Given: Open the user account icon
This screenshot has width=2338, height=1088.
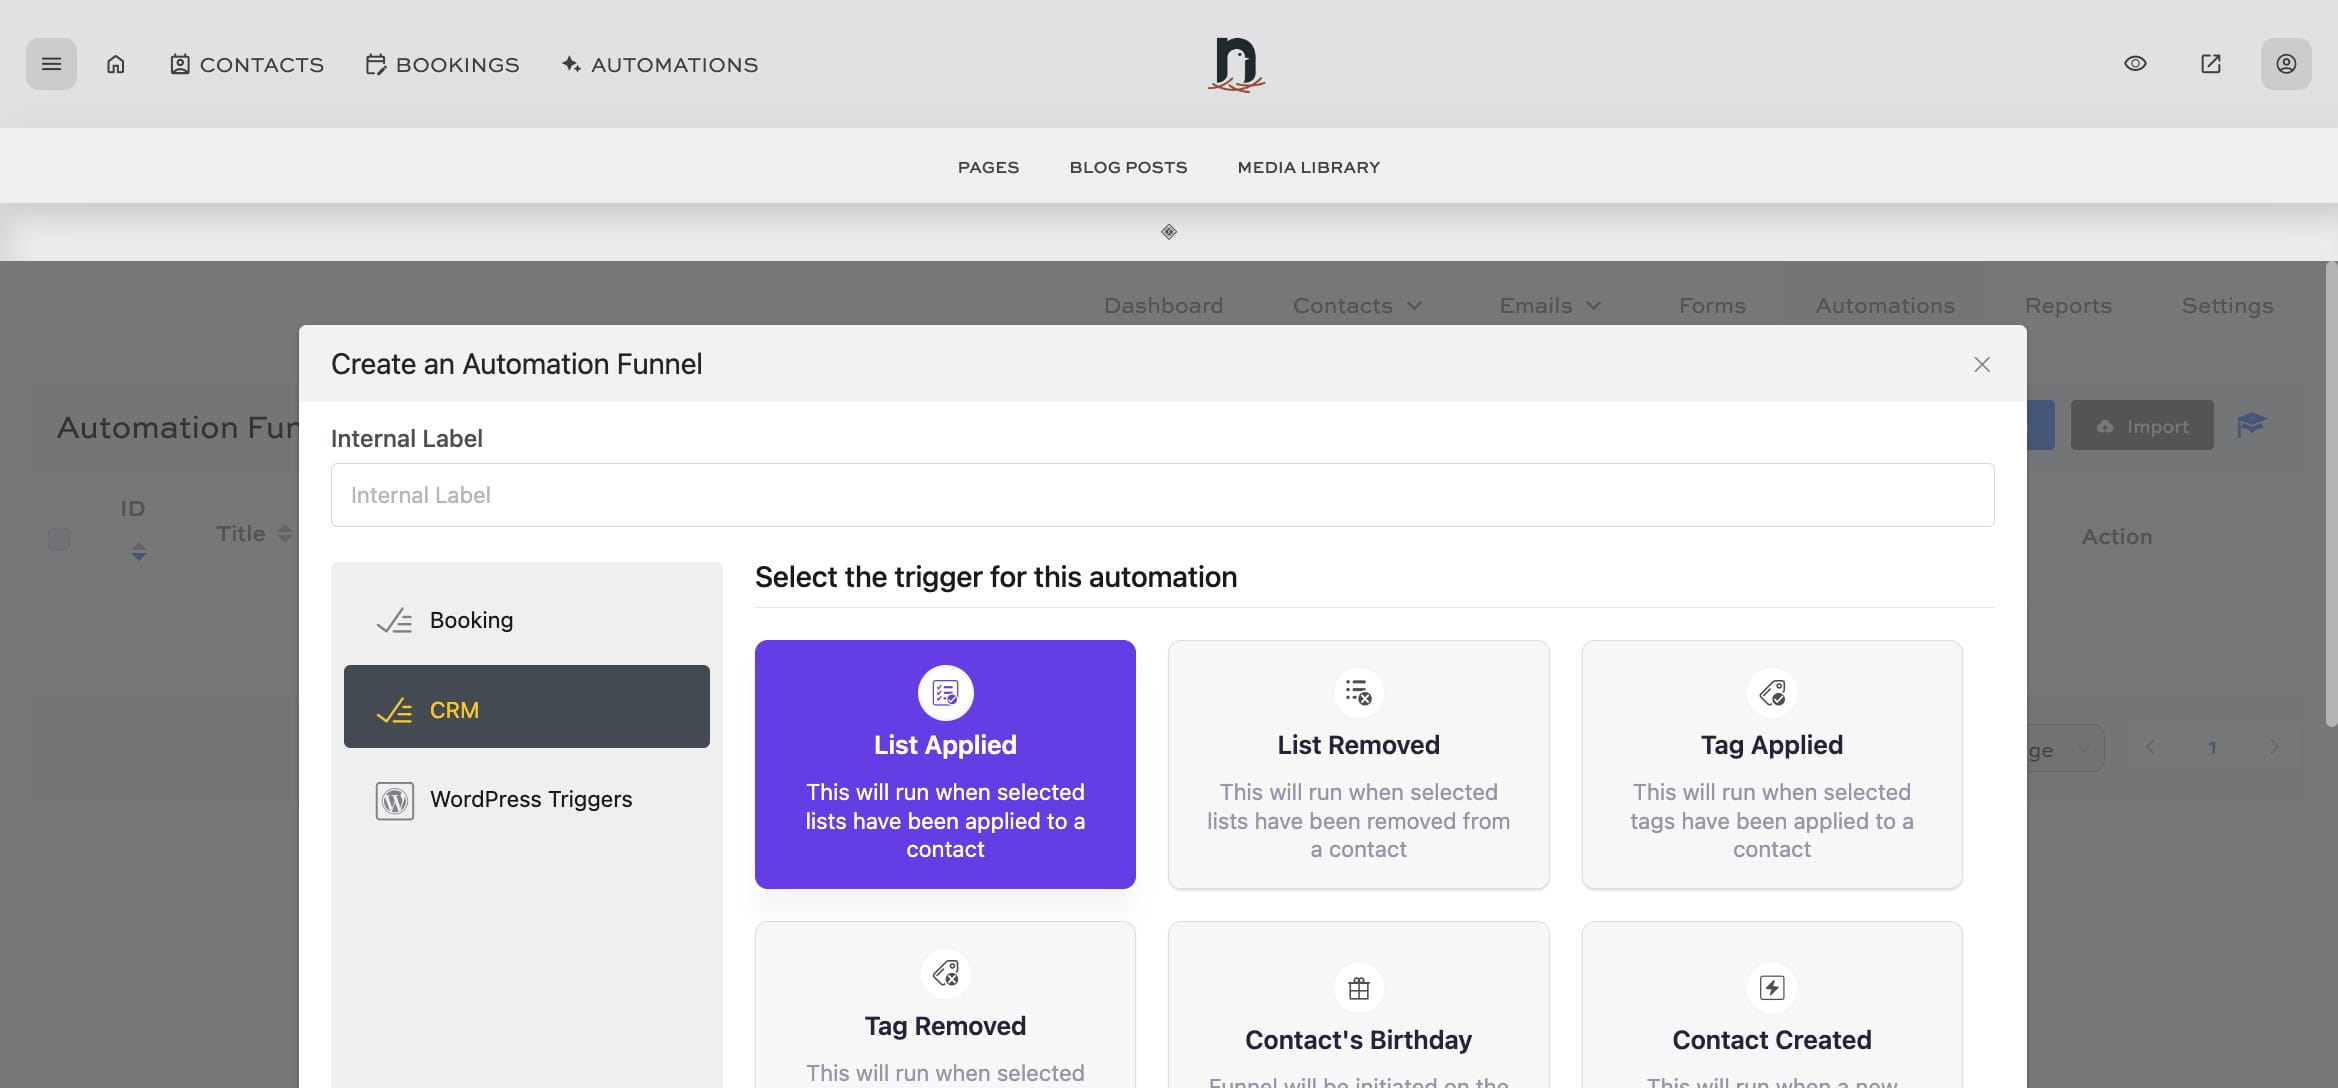Looking at the screenshot, I should [x=2286, y=64].
